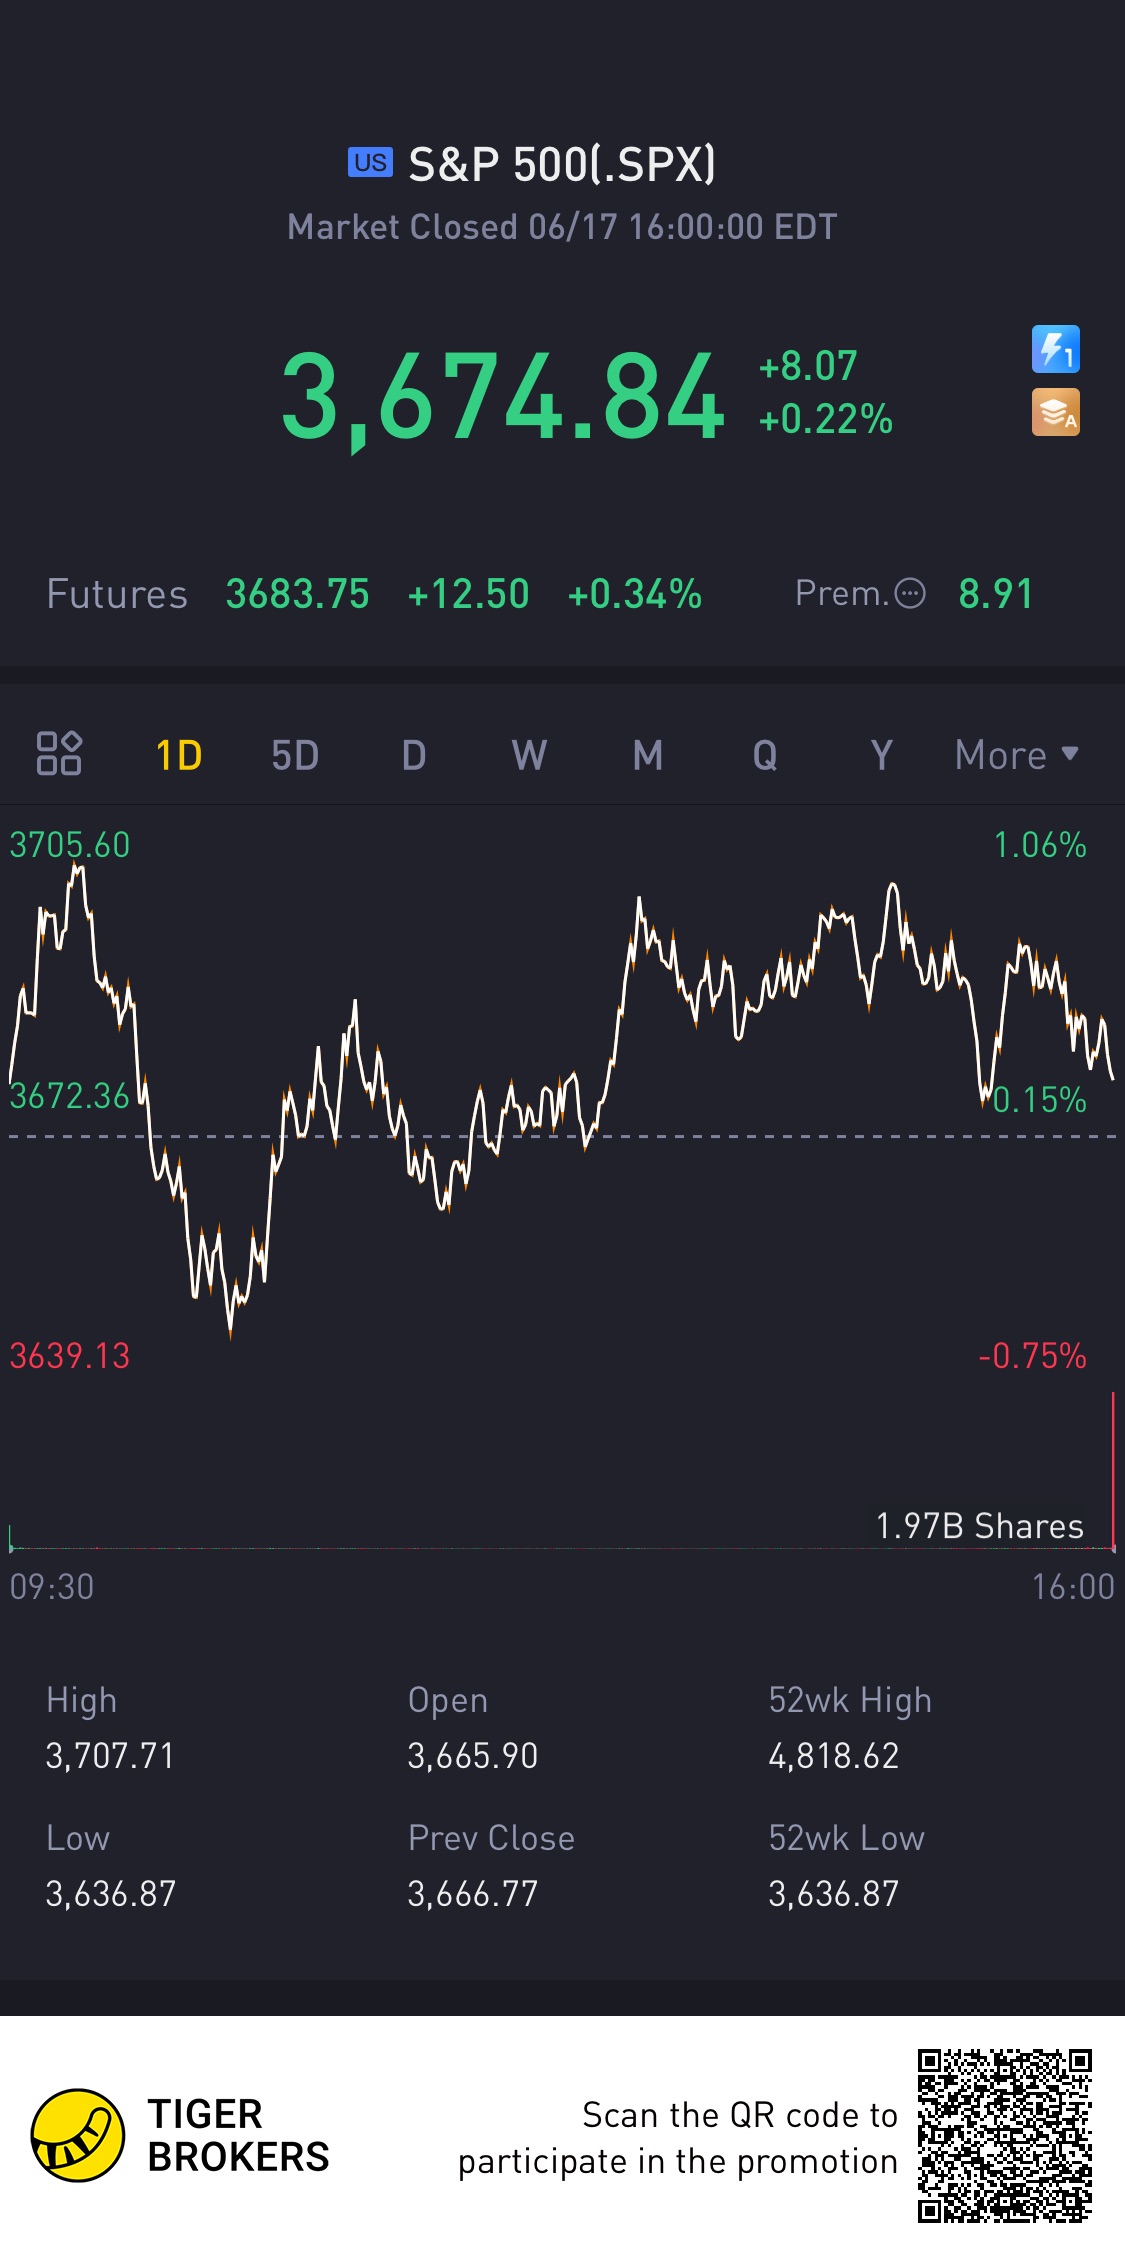Expand the More chart periods dropdown
The width and height of the screenshot is (1125, 2256).
(x=1016, y=755)
